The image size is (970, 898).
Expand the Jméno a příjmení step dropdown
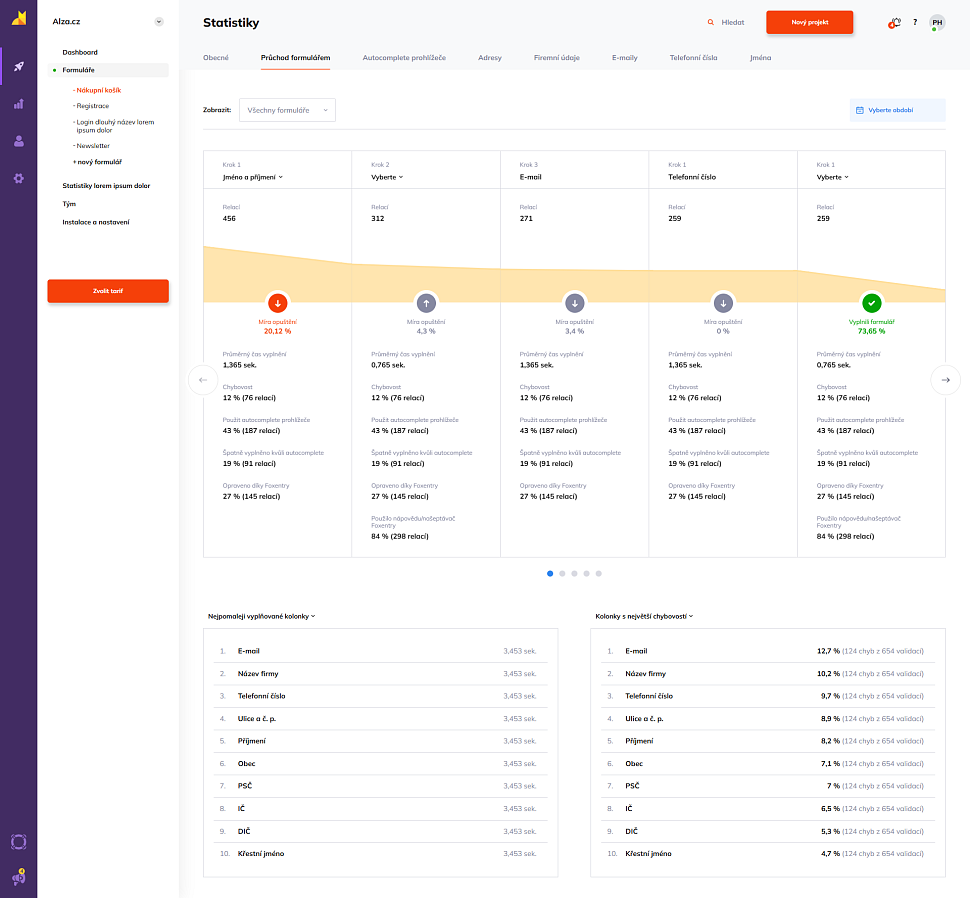pos(252,177)
